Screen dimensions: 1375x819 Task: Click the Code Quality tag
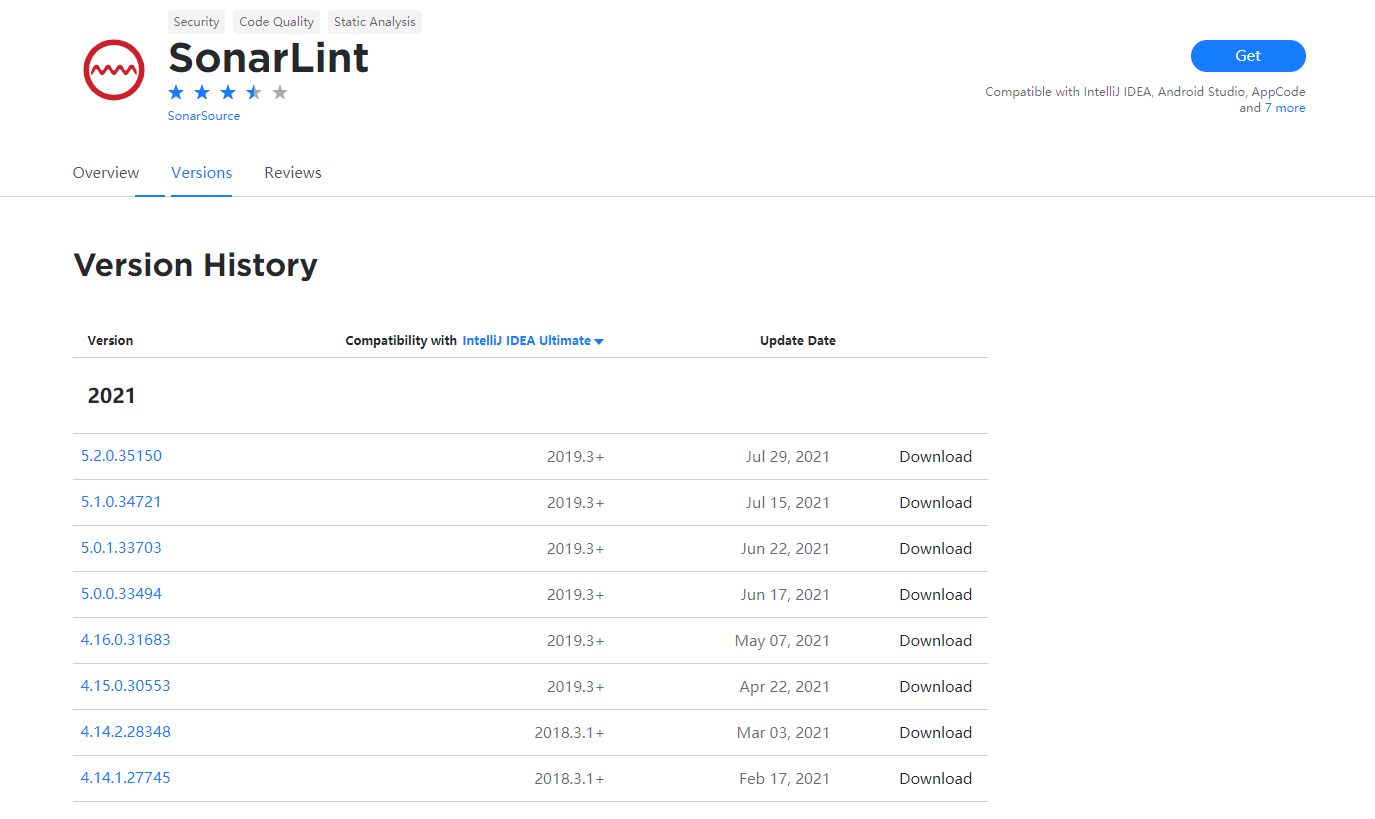[277, 22]
